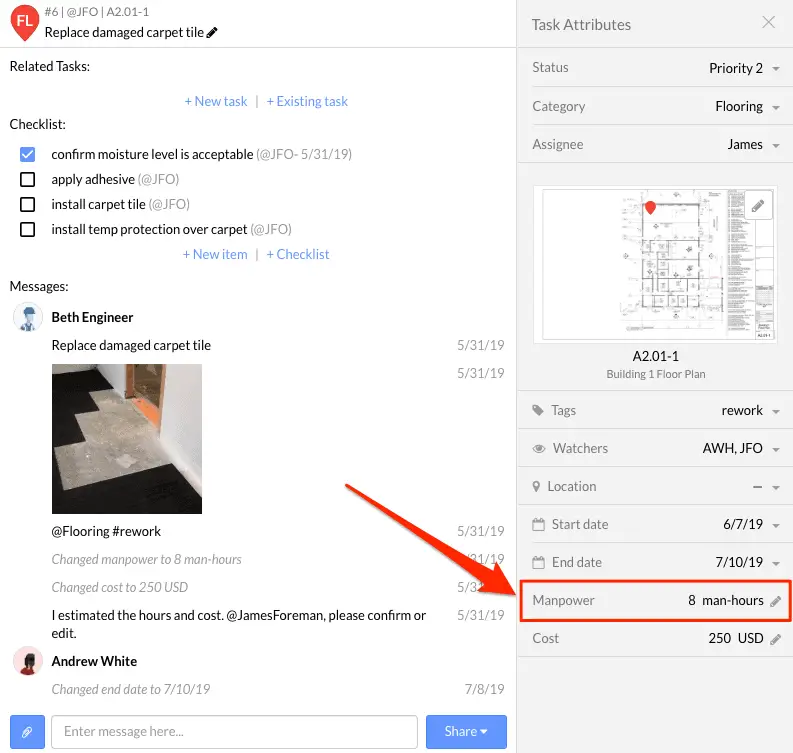
Task: Click the + New task link
Action: coord(216,101)
